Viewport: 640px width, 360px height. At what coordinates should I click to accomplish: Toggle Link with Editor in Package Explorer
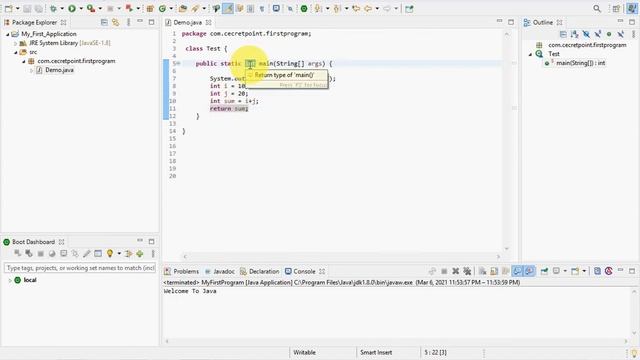116,22
